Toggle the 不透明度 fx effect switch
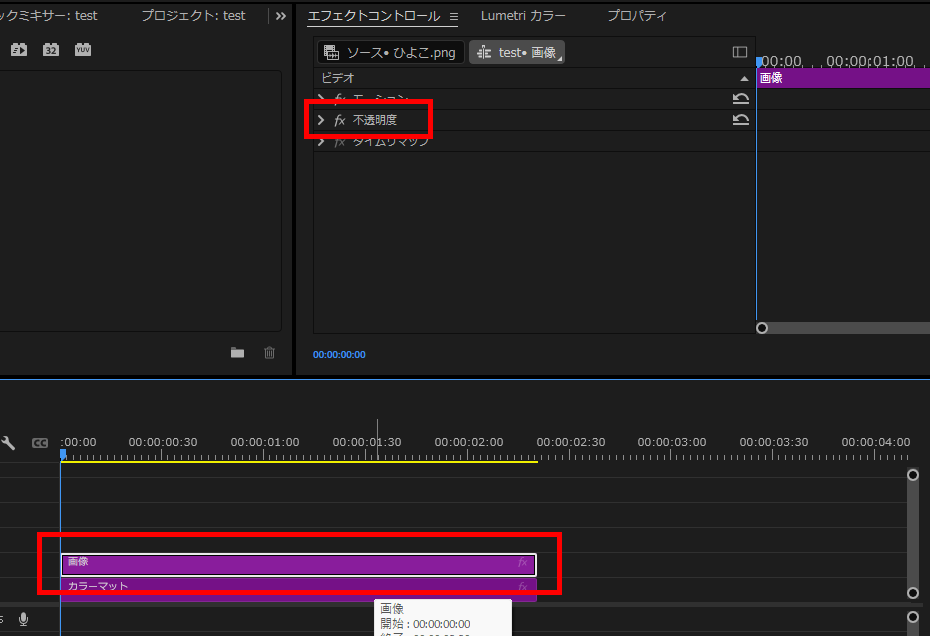 click(x=340, y=120)
